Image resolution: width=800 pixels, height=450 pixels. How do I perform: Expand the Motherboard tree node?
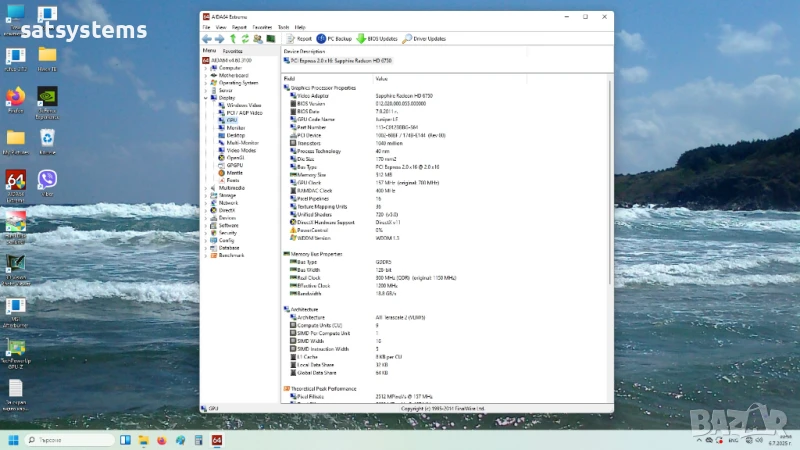207,75
